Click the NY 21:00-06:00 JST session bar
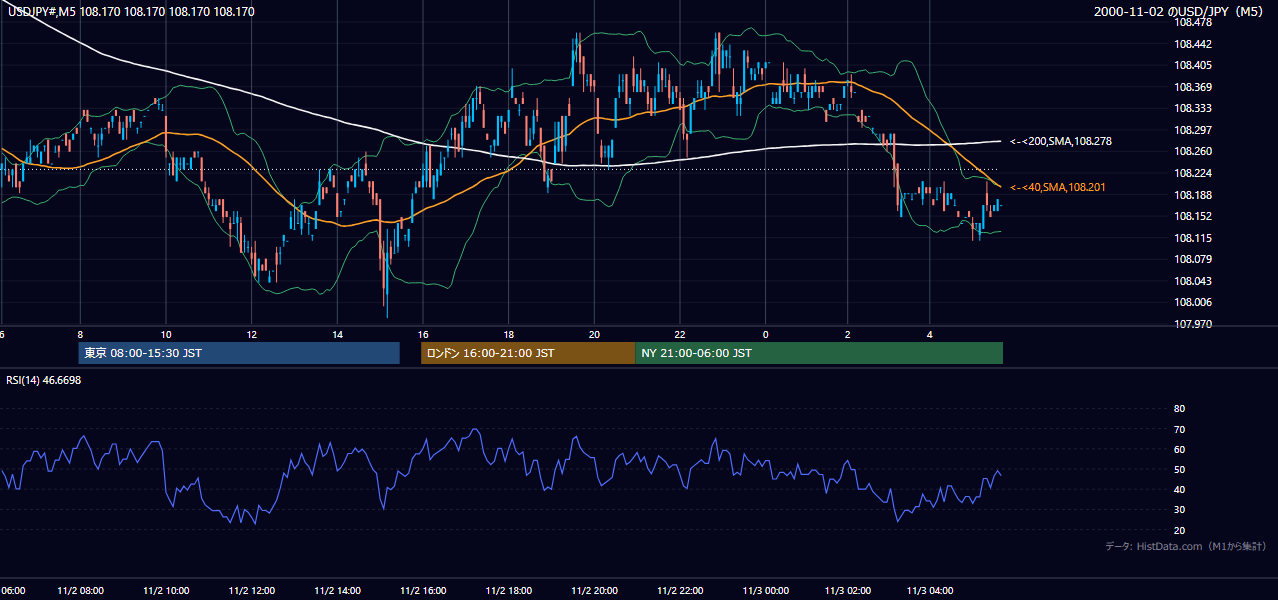This screenshot has width=1278, height=600. 819,353
